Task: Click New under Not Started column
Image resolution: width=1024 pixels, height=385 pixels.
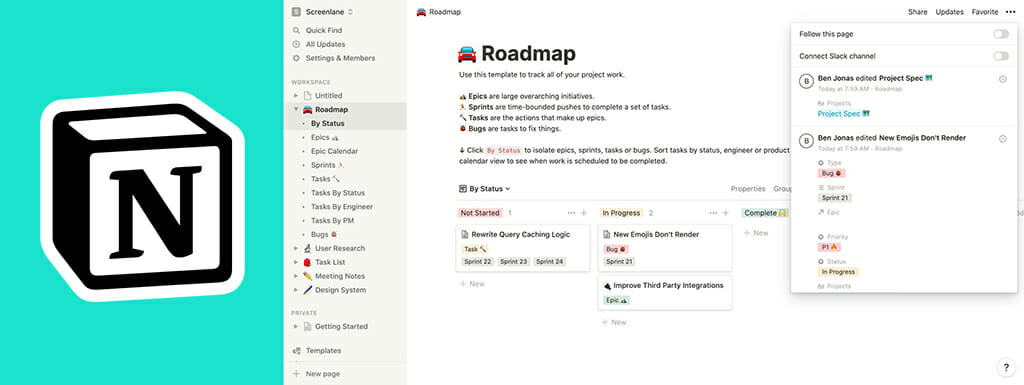Action: tap(472, 284)
